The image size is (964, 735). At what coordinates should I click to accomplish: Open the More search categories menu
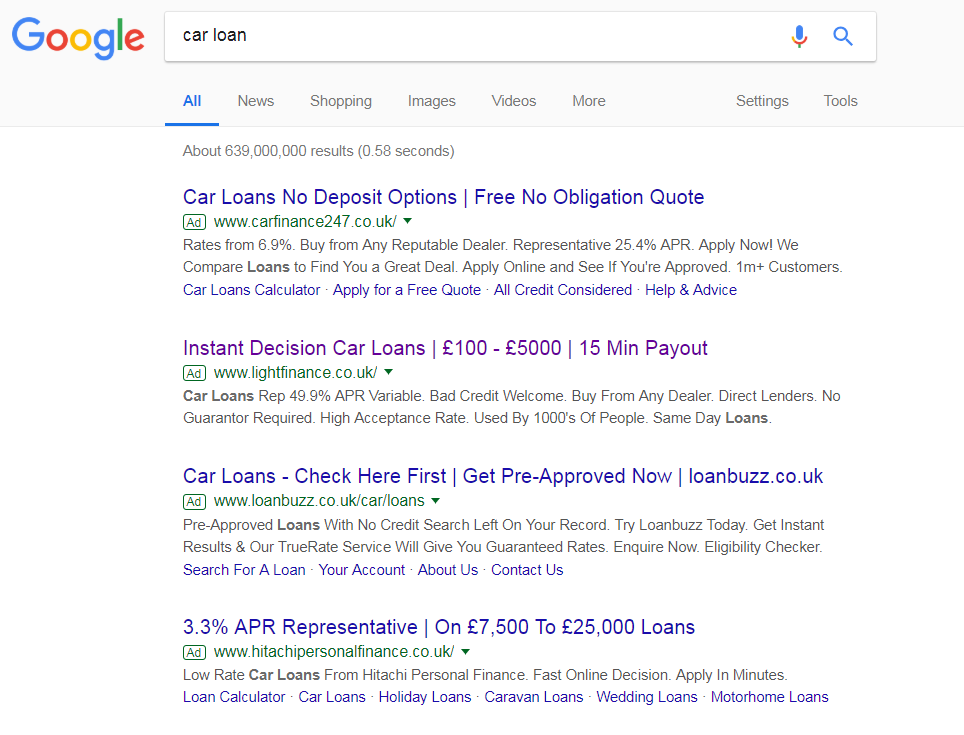pos(589,101)
